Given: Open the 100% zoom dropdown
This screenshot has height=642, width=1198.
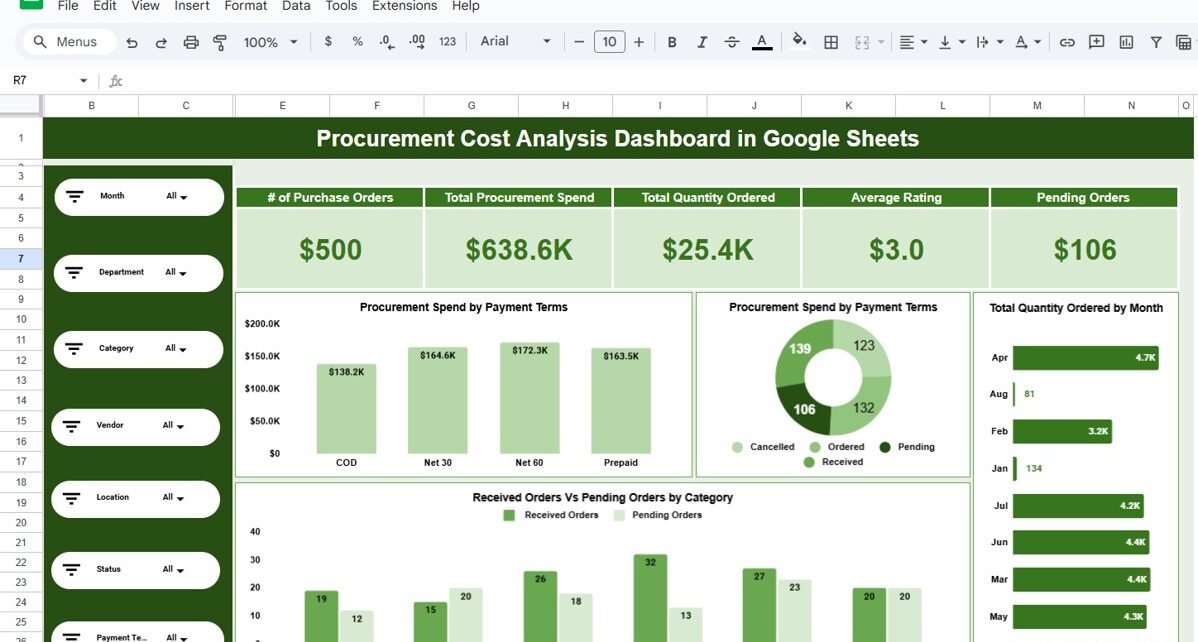Looking at the screenshot, I should (x=271, y=42).
